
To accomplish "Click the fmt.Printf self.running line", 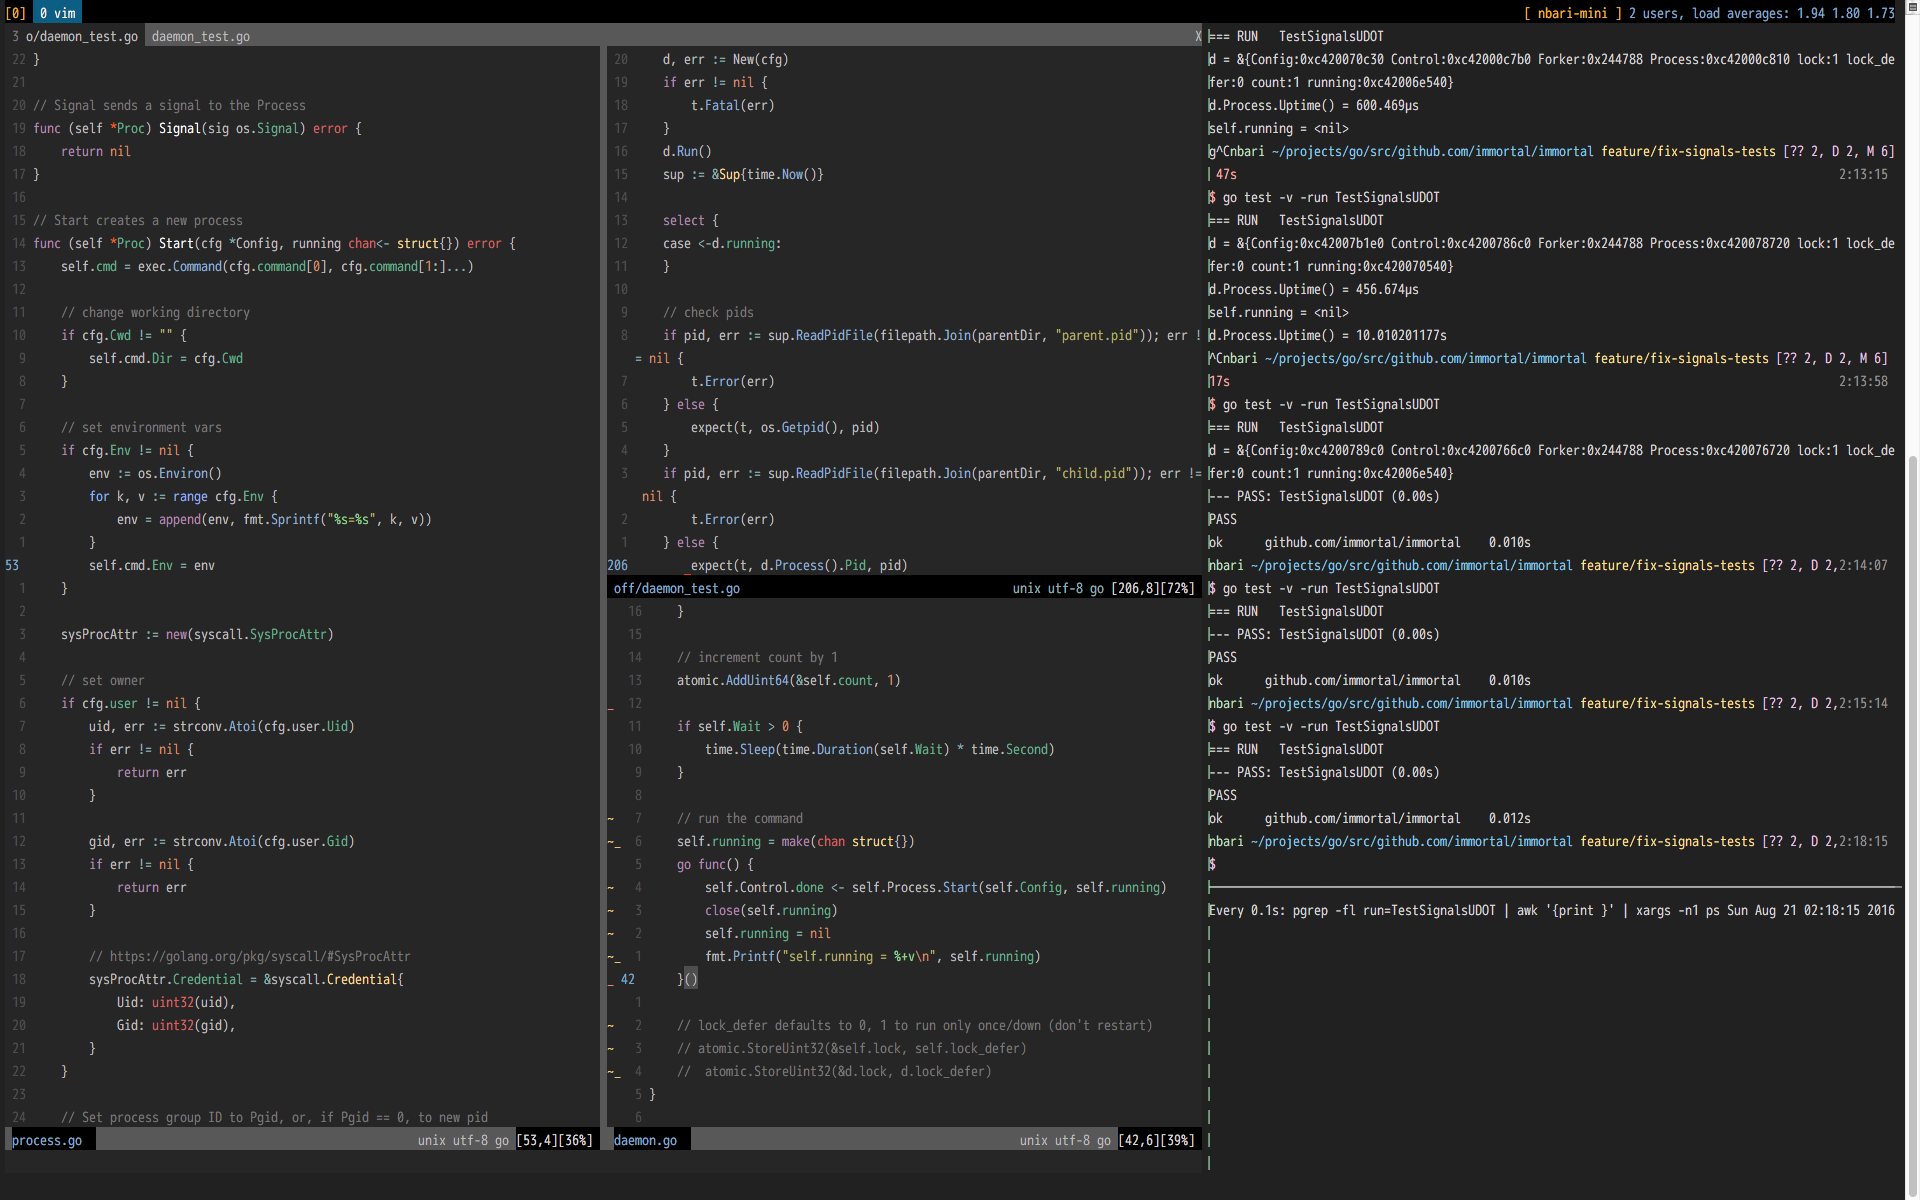I will pyautogui.click(x=873, y=956).
